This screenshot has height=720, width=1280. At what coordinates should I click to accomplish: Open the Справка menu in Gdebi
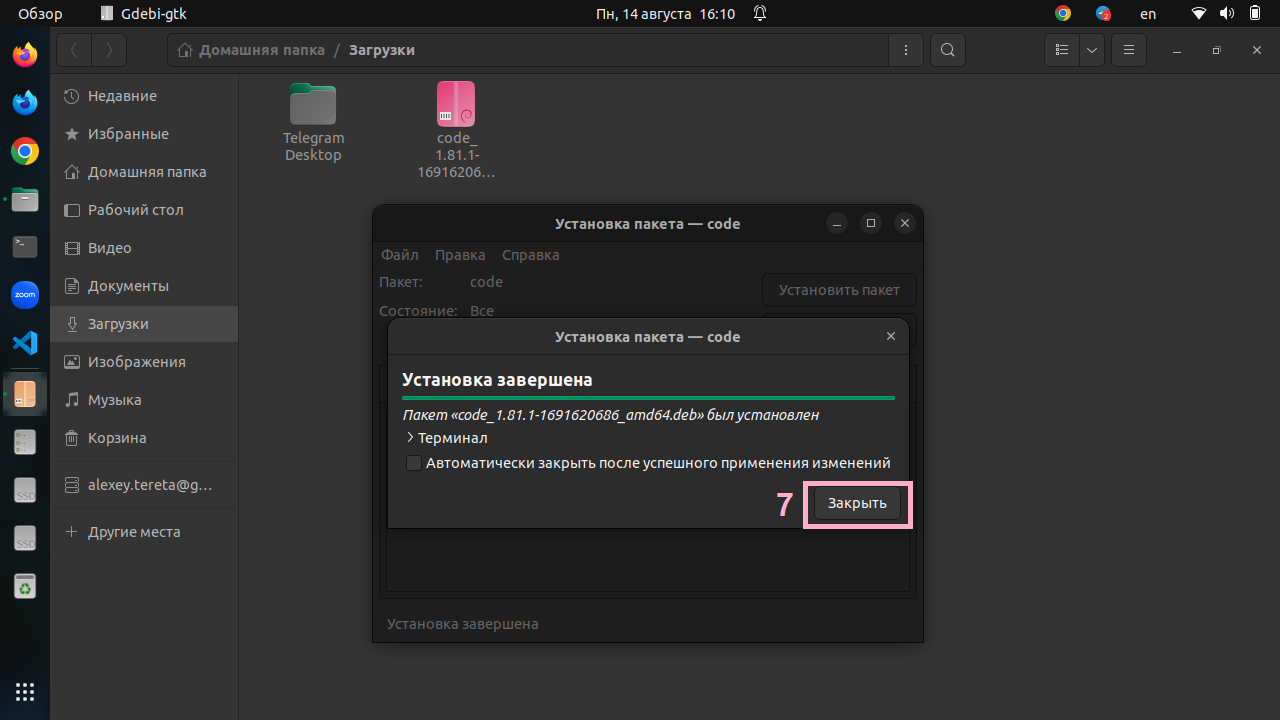pos(531,255)
